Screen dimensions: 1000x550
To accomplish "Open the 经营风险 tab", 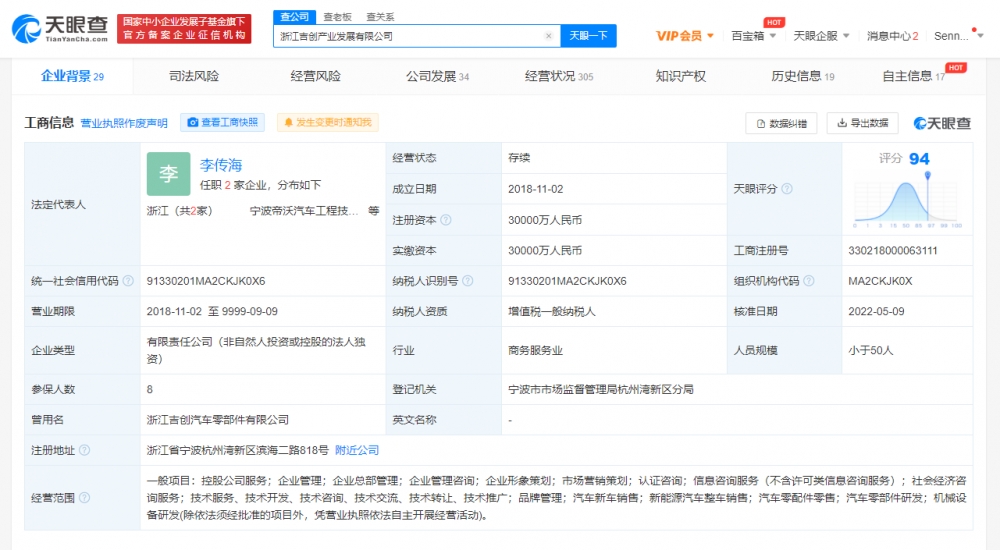I will pyautogui.click(x=316, y=76).
